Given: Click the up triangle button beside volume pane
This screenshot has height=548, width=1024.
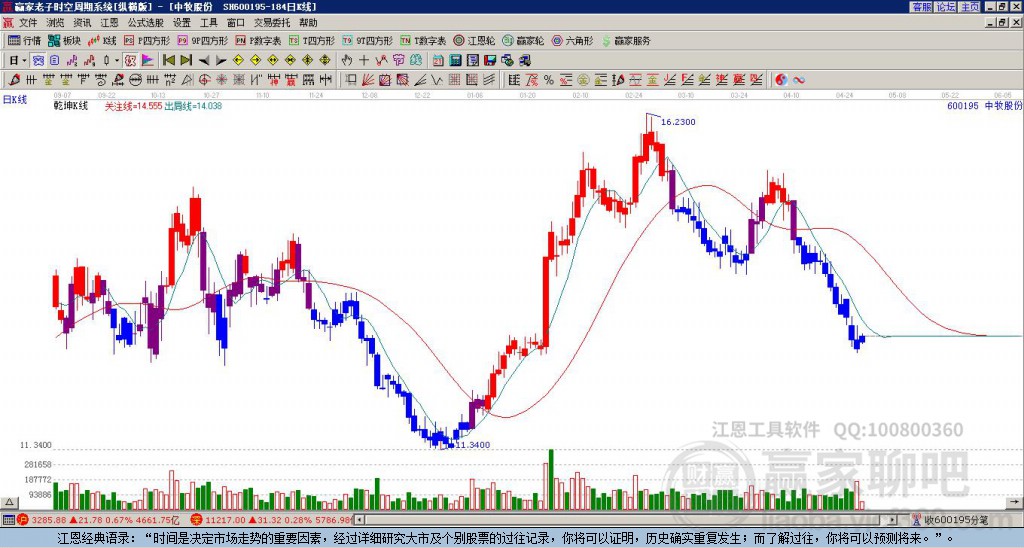Looking at the screenshot, I should (x=9, y=502).
